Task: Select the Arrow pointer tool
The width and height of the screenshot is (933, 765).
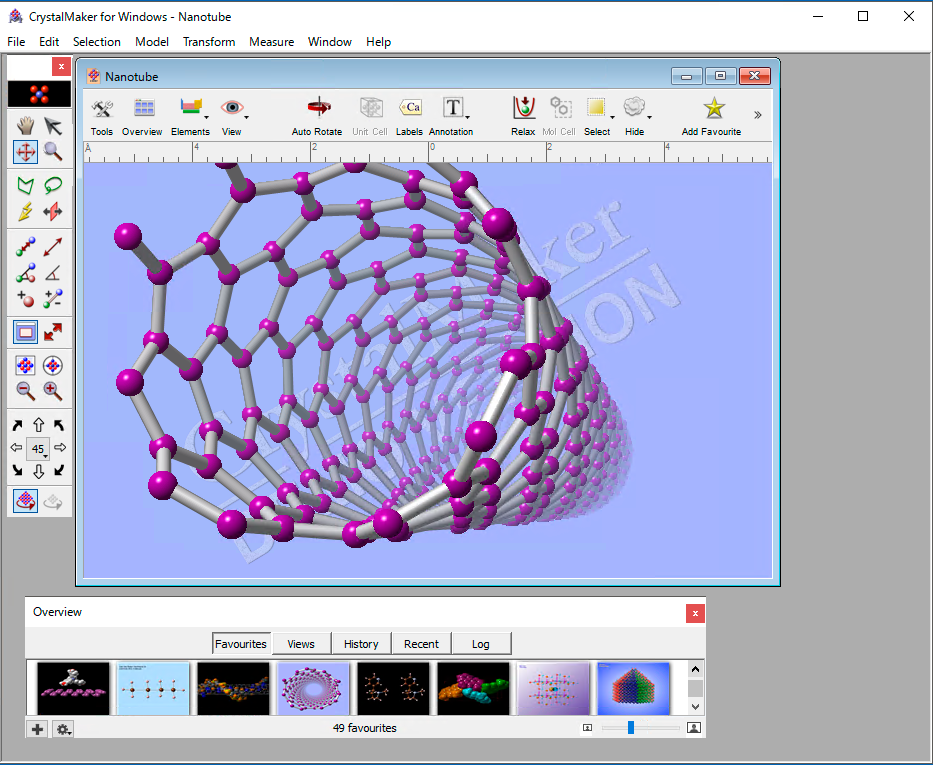Action: pos(52,126)
